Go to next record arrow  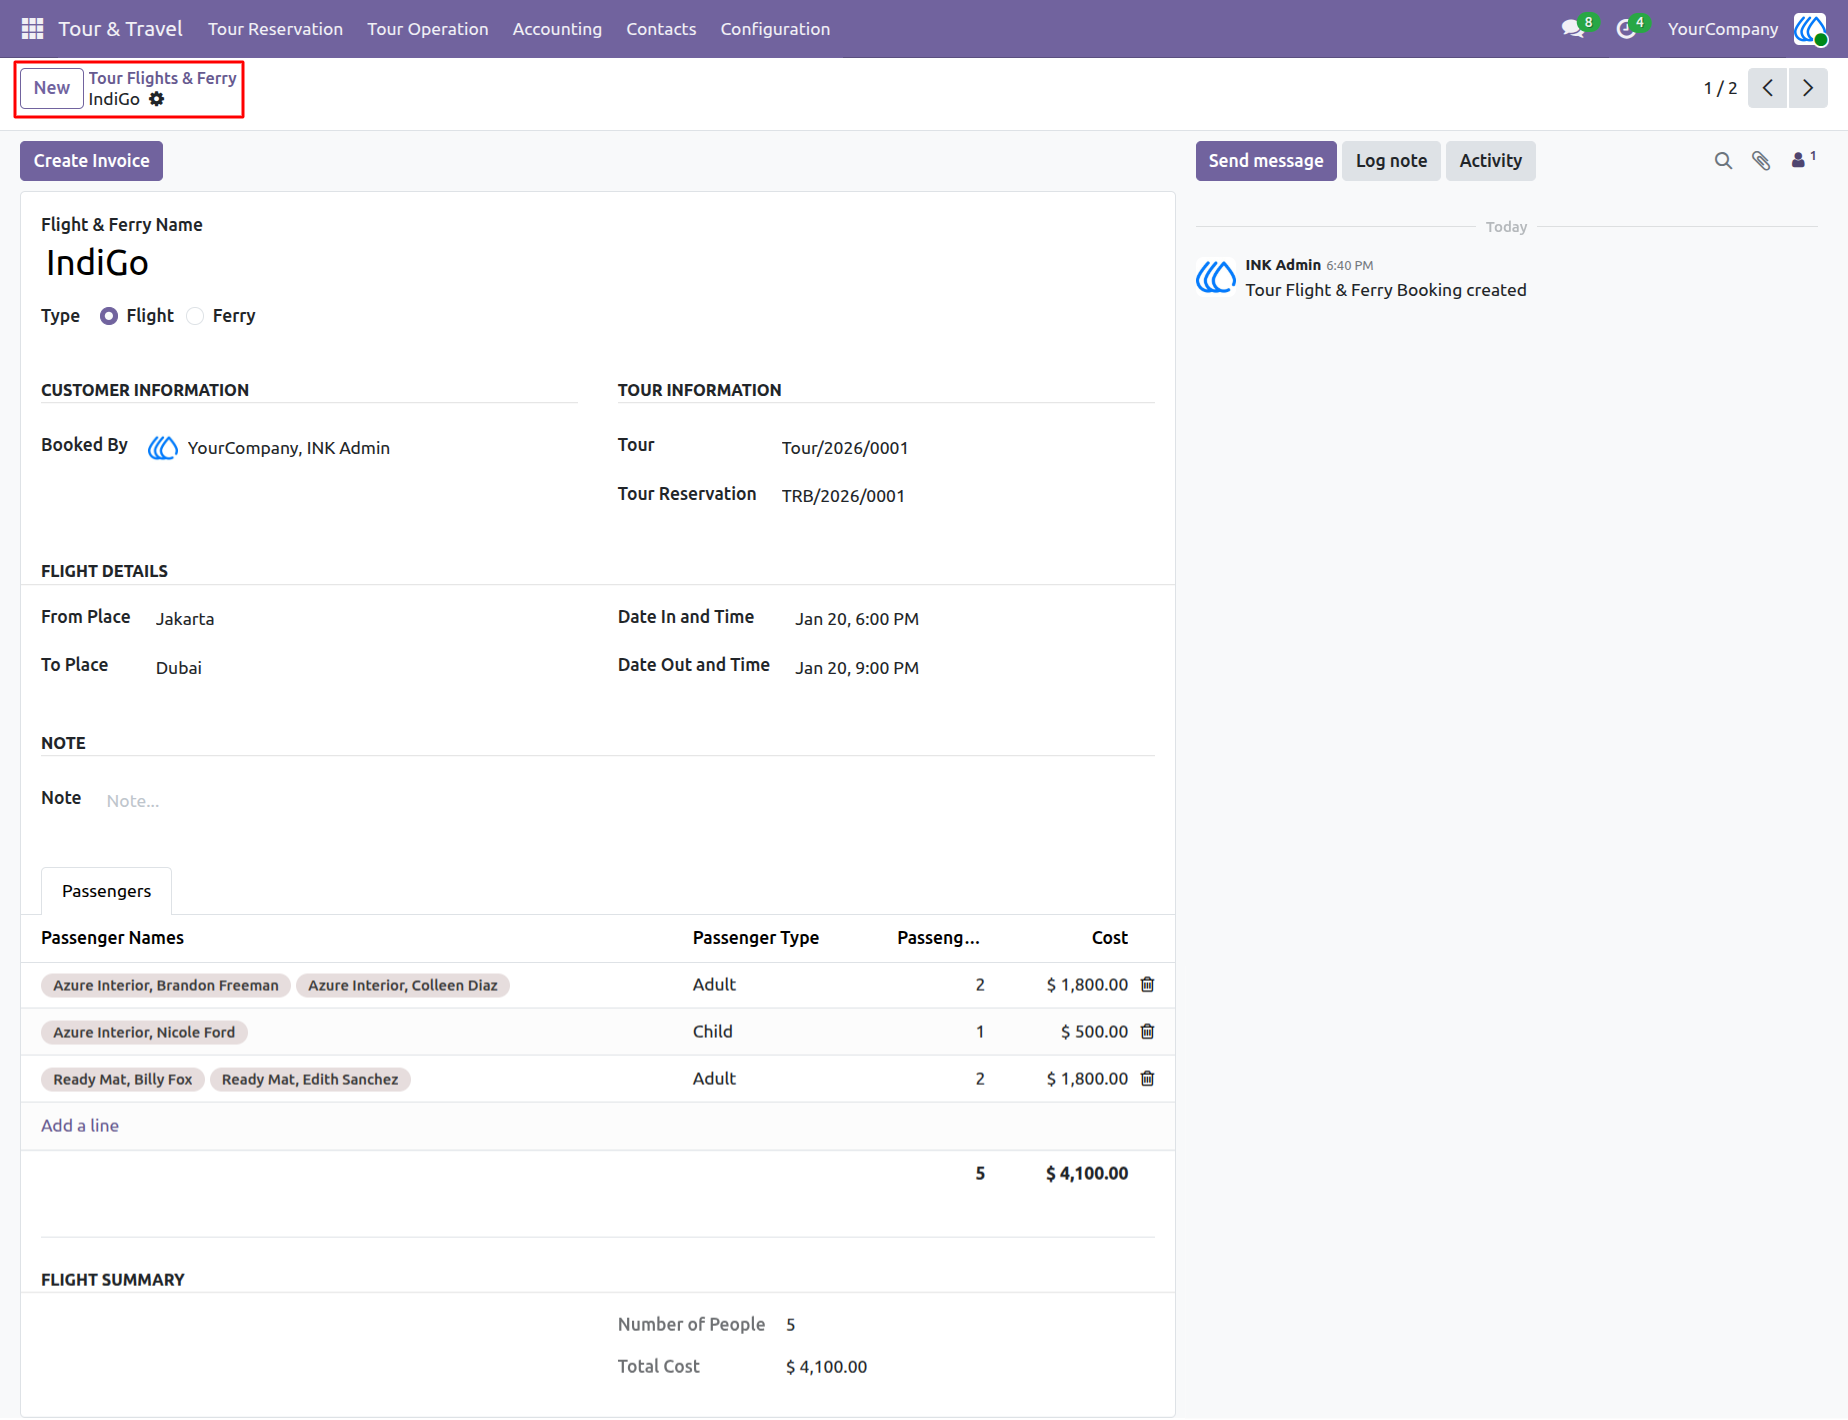(1808, 88)
